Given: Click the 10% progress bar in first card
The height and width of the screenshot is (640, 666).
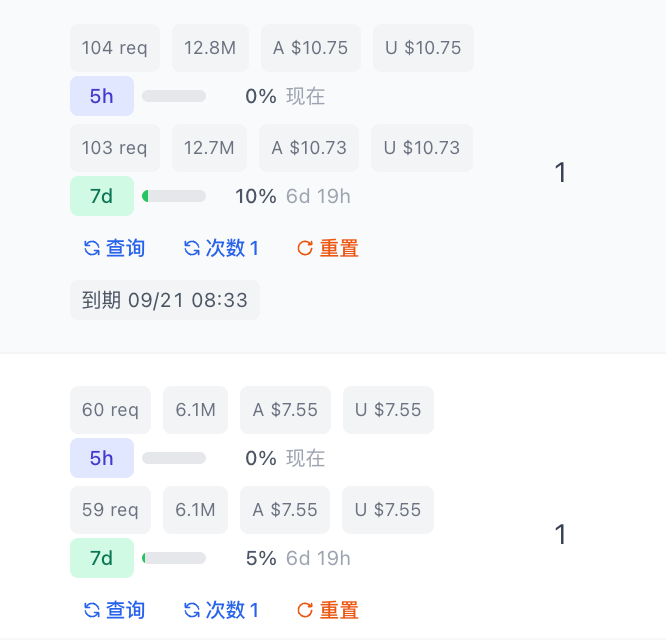Looking at the screenshot, I should coord(174,196).
